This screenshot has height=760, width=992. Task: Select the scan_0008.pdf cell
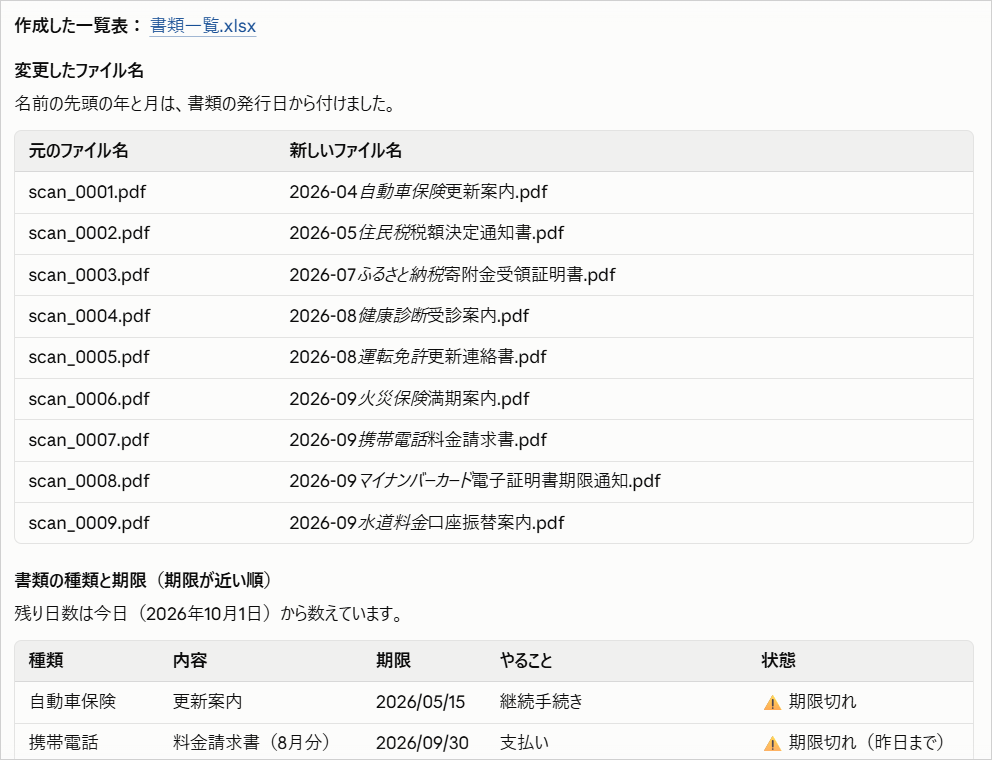(x=89, y=482)
